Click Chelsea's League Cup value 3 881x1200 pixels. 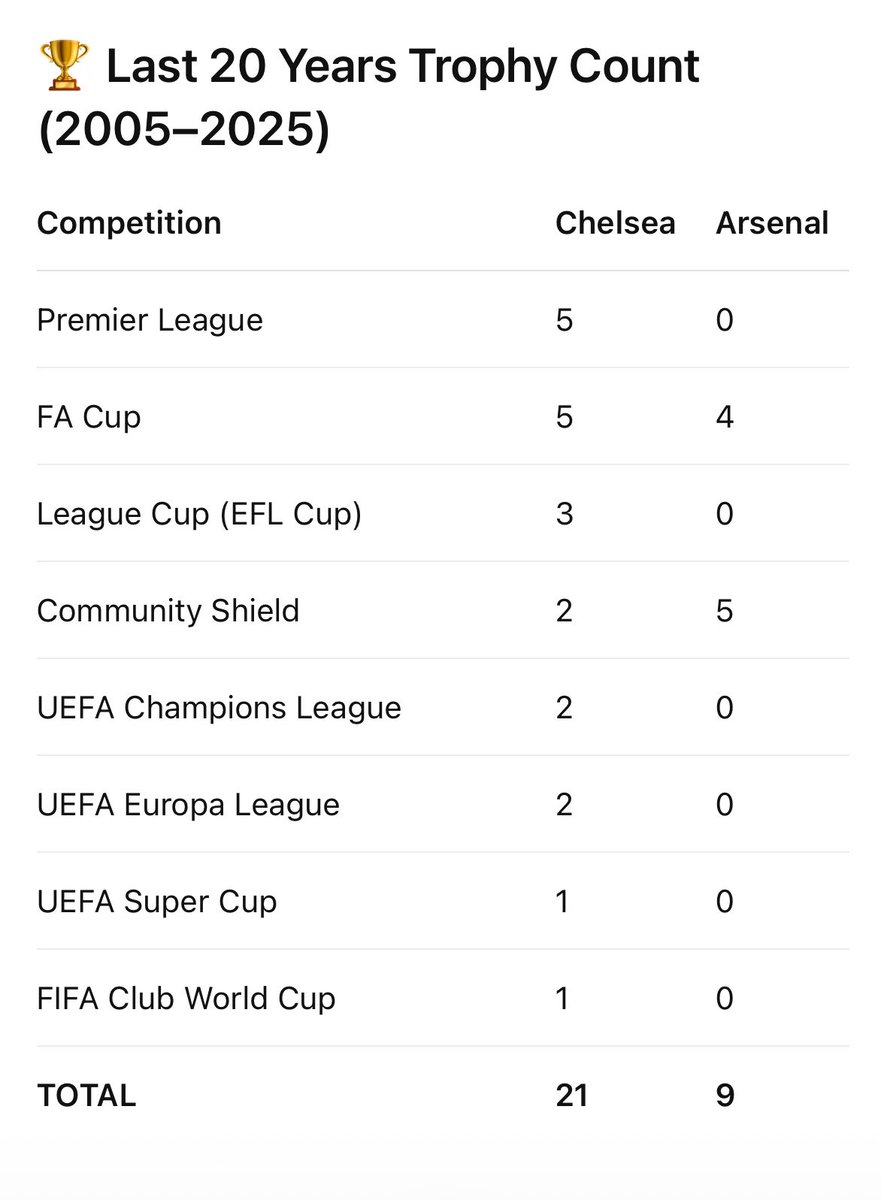pos(564,513)
